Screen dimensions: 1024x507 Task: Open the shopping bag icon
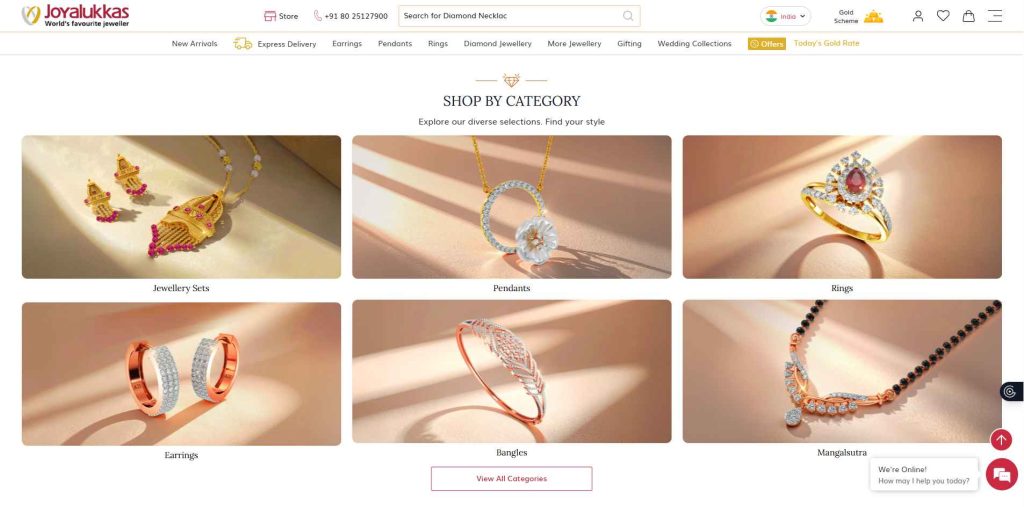[x=968, y=16]
